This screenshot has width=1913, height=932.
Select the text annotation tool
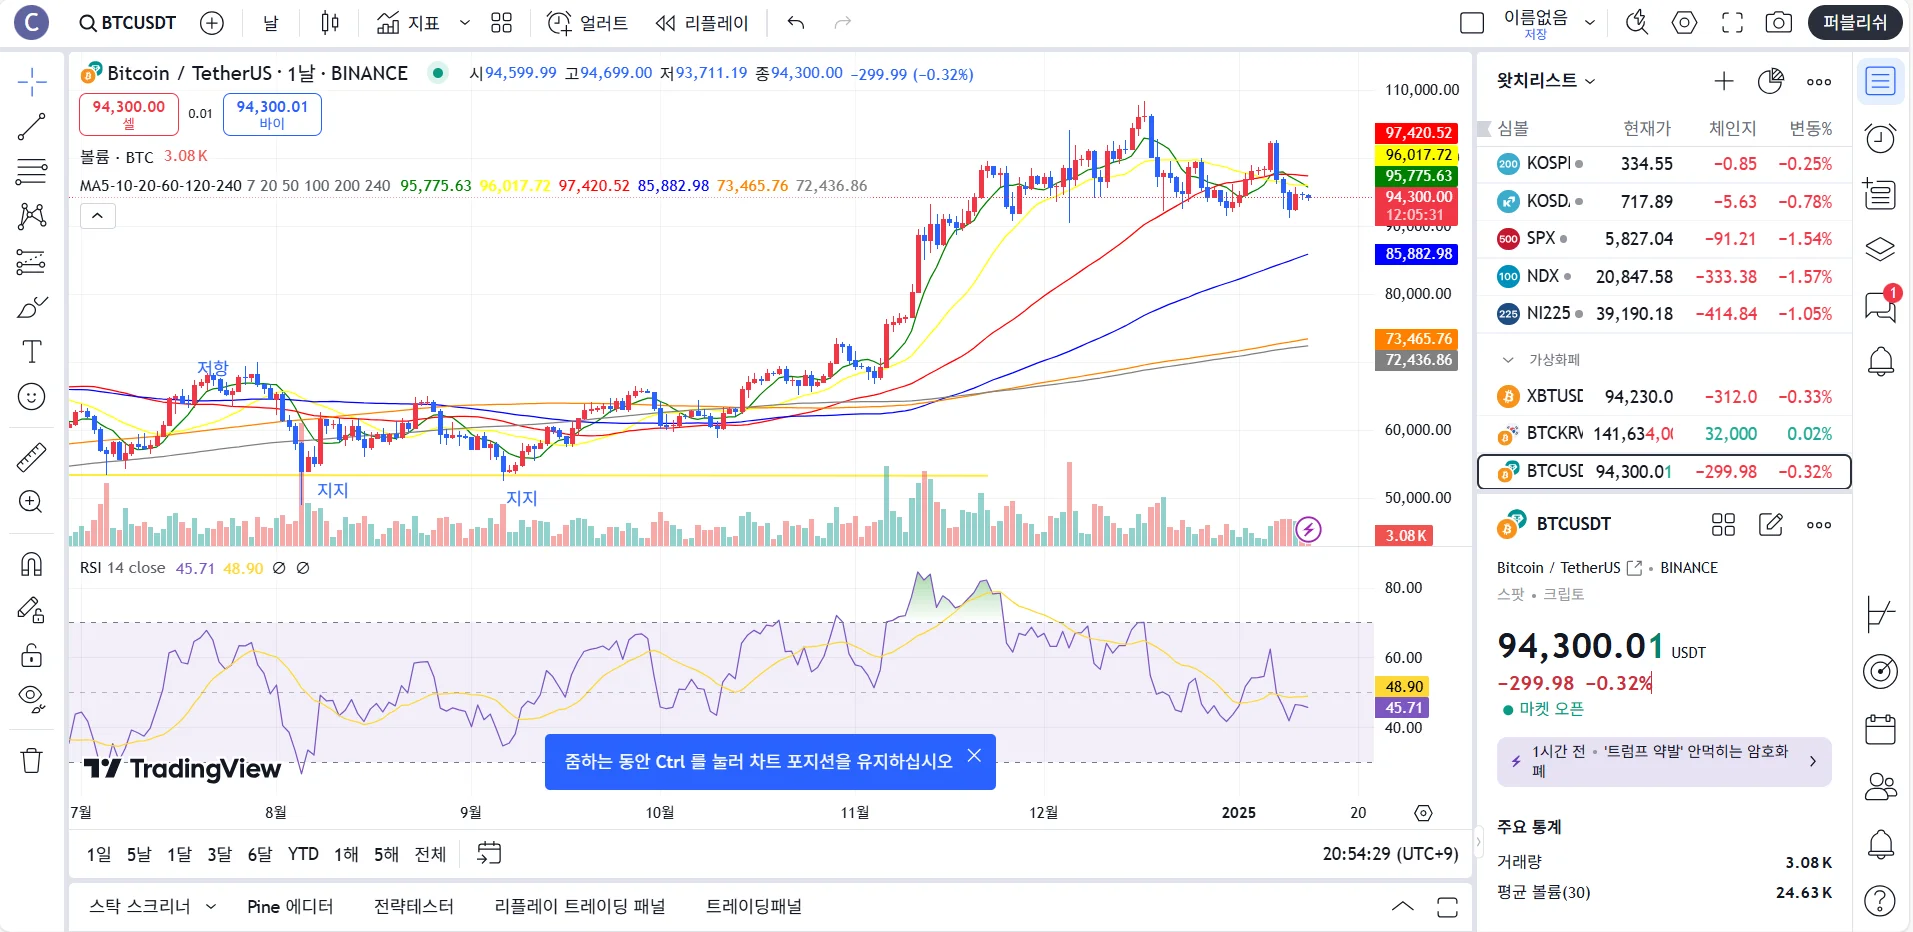point(32,352)
